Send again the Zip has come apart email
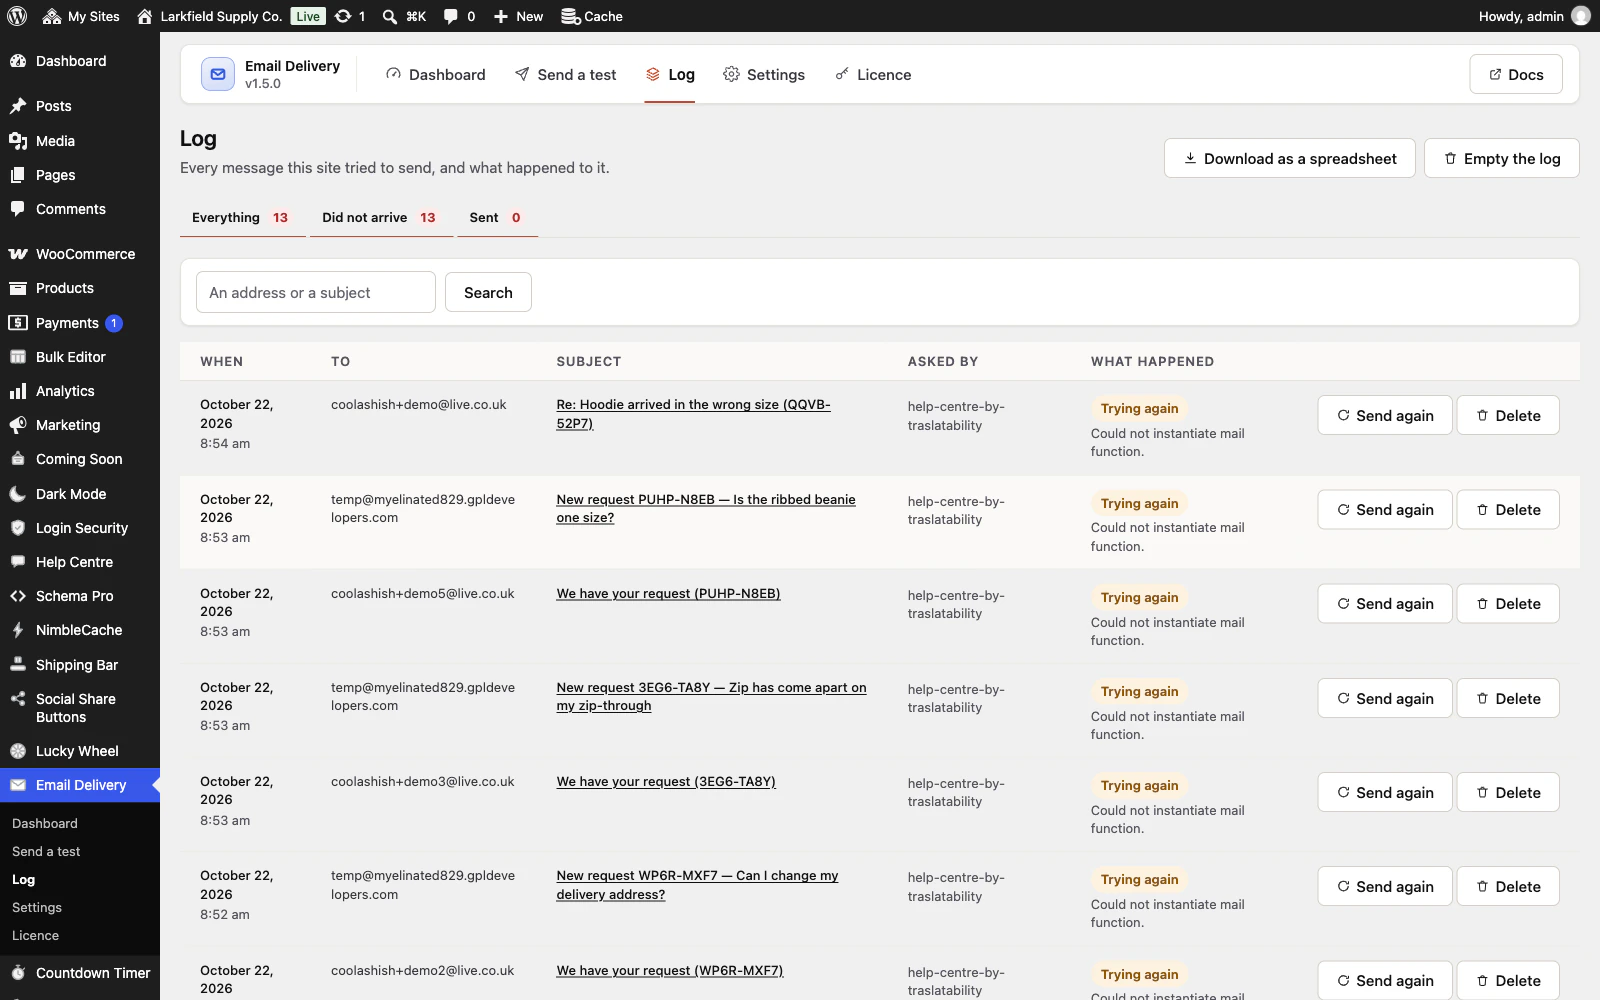1600x1000 pixels. (x=1385, y=698)
